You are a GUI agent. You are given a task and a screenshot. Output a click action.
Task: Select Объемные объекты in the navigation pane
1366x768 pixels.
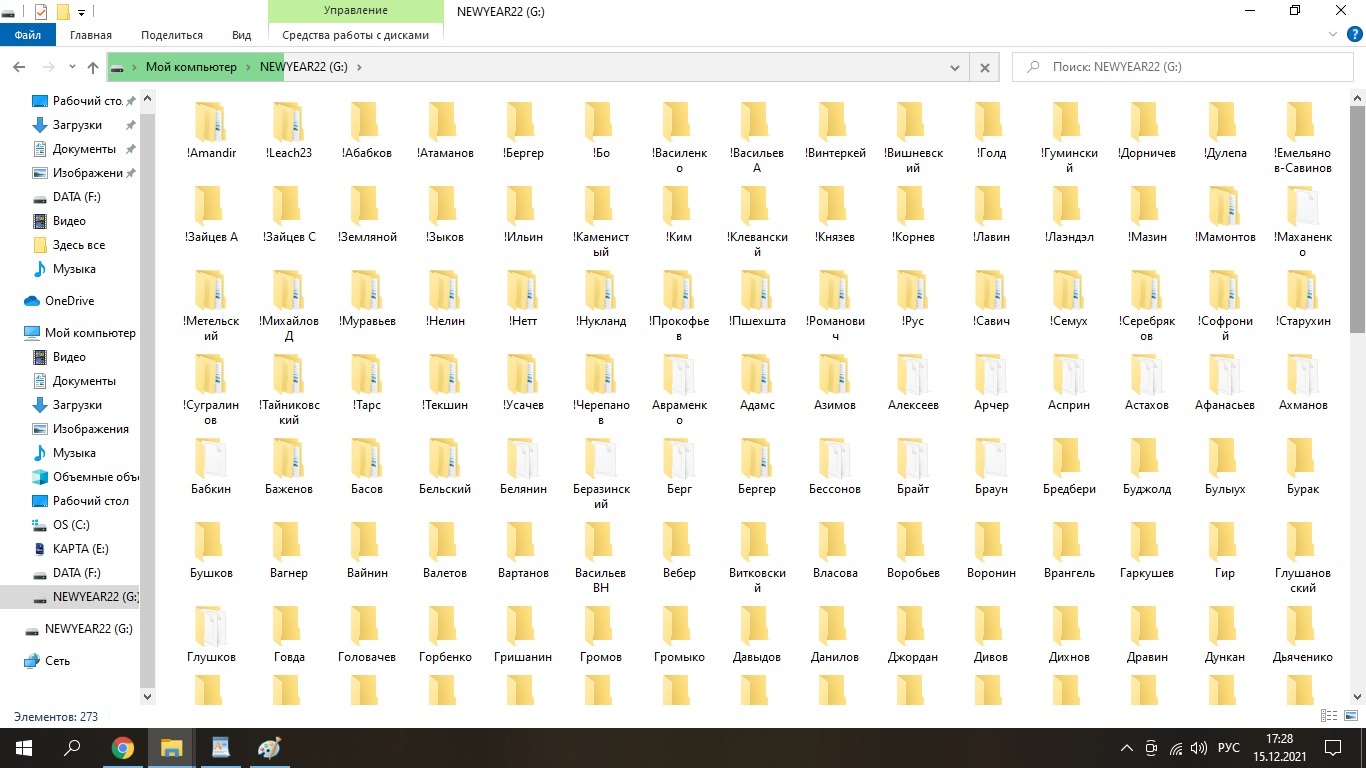[86, 477]
